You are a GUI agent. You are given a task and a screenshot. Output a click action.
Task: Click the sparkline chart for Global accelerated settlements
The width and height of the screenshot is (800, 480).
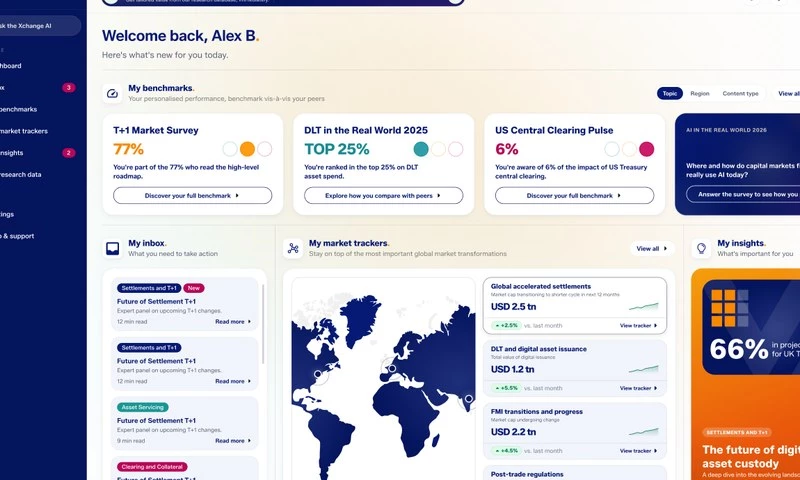coord(643,307)
